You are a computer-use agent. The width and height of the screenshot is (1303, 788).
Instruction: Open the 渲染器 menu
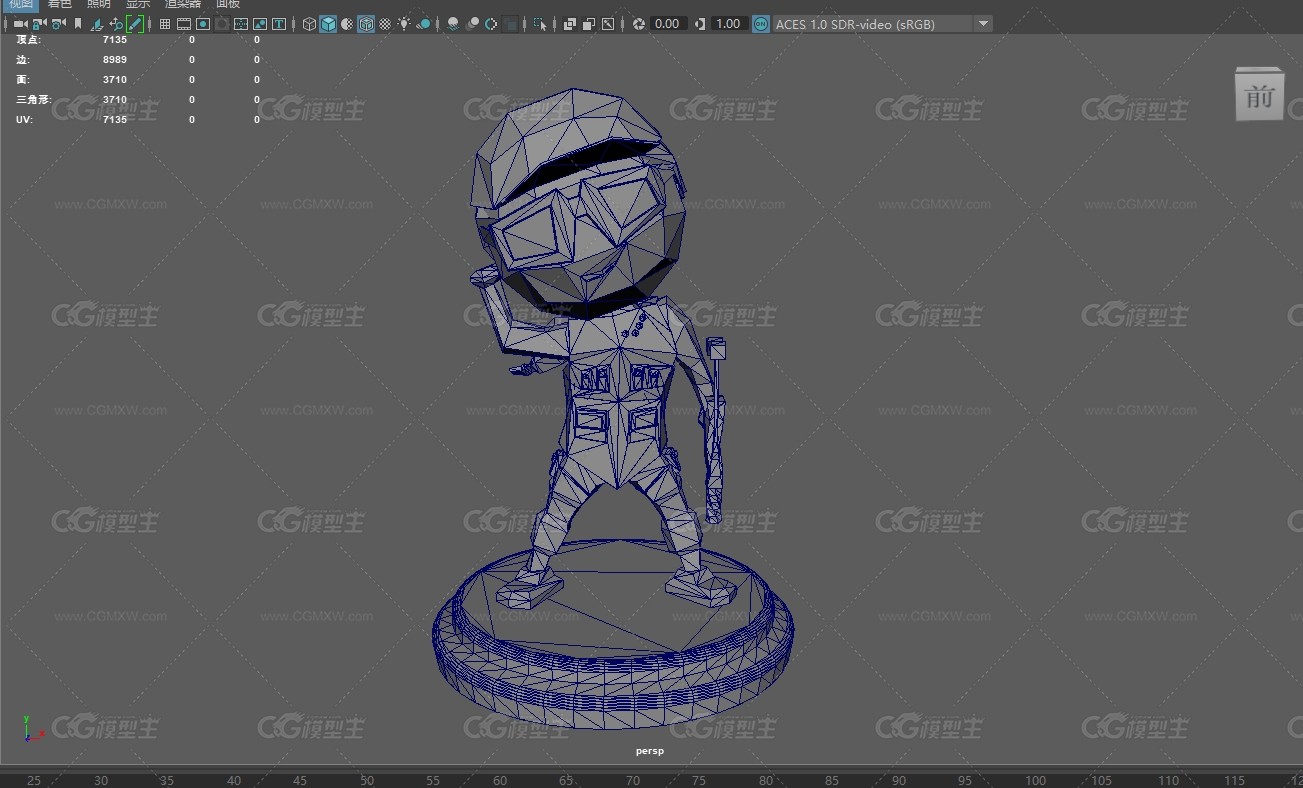click(x=183, y=4)
